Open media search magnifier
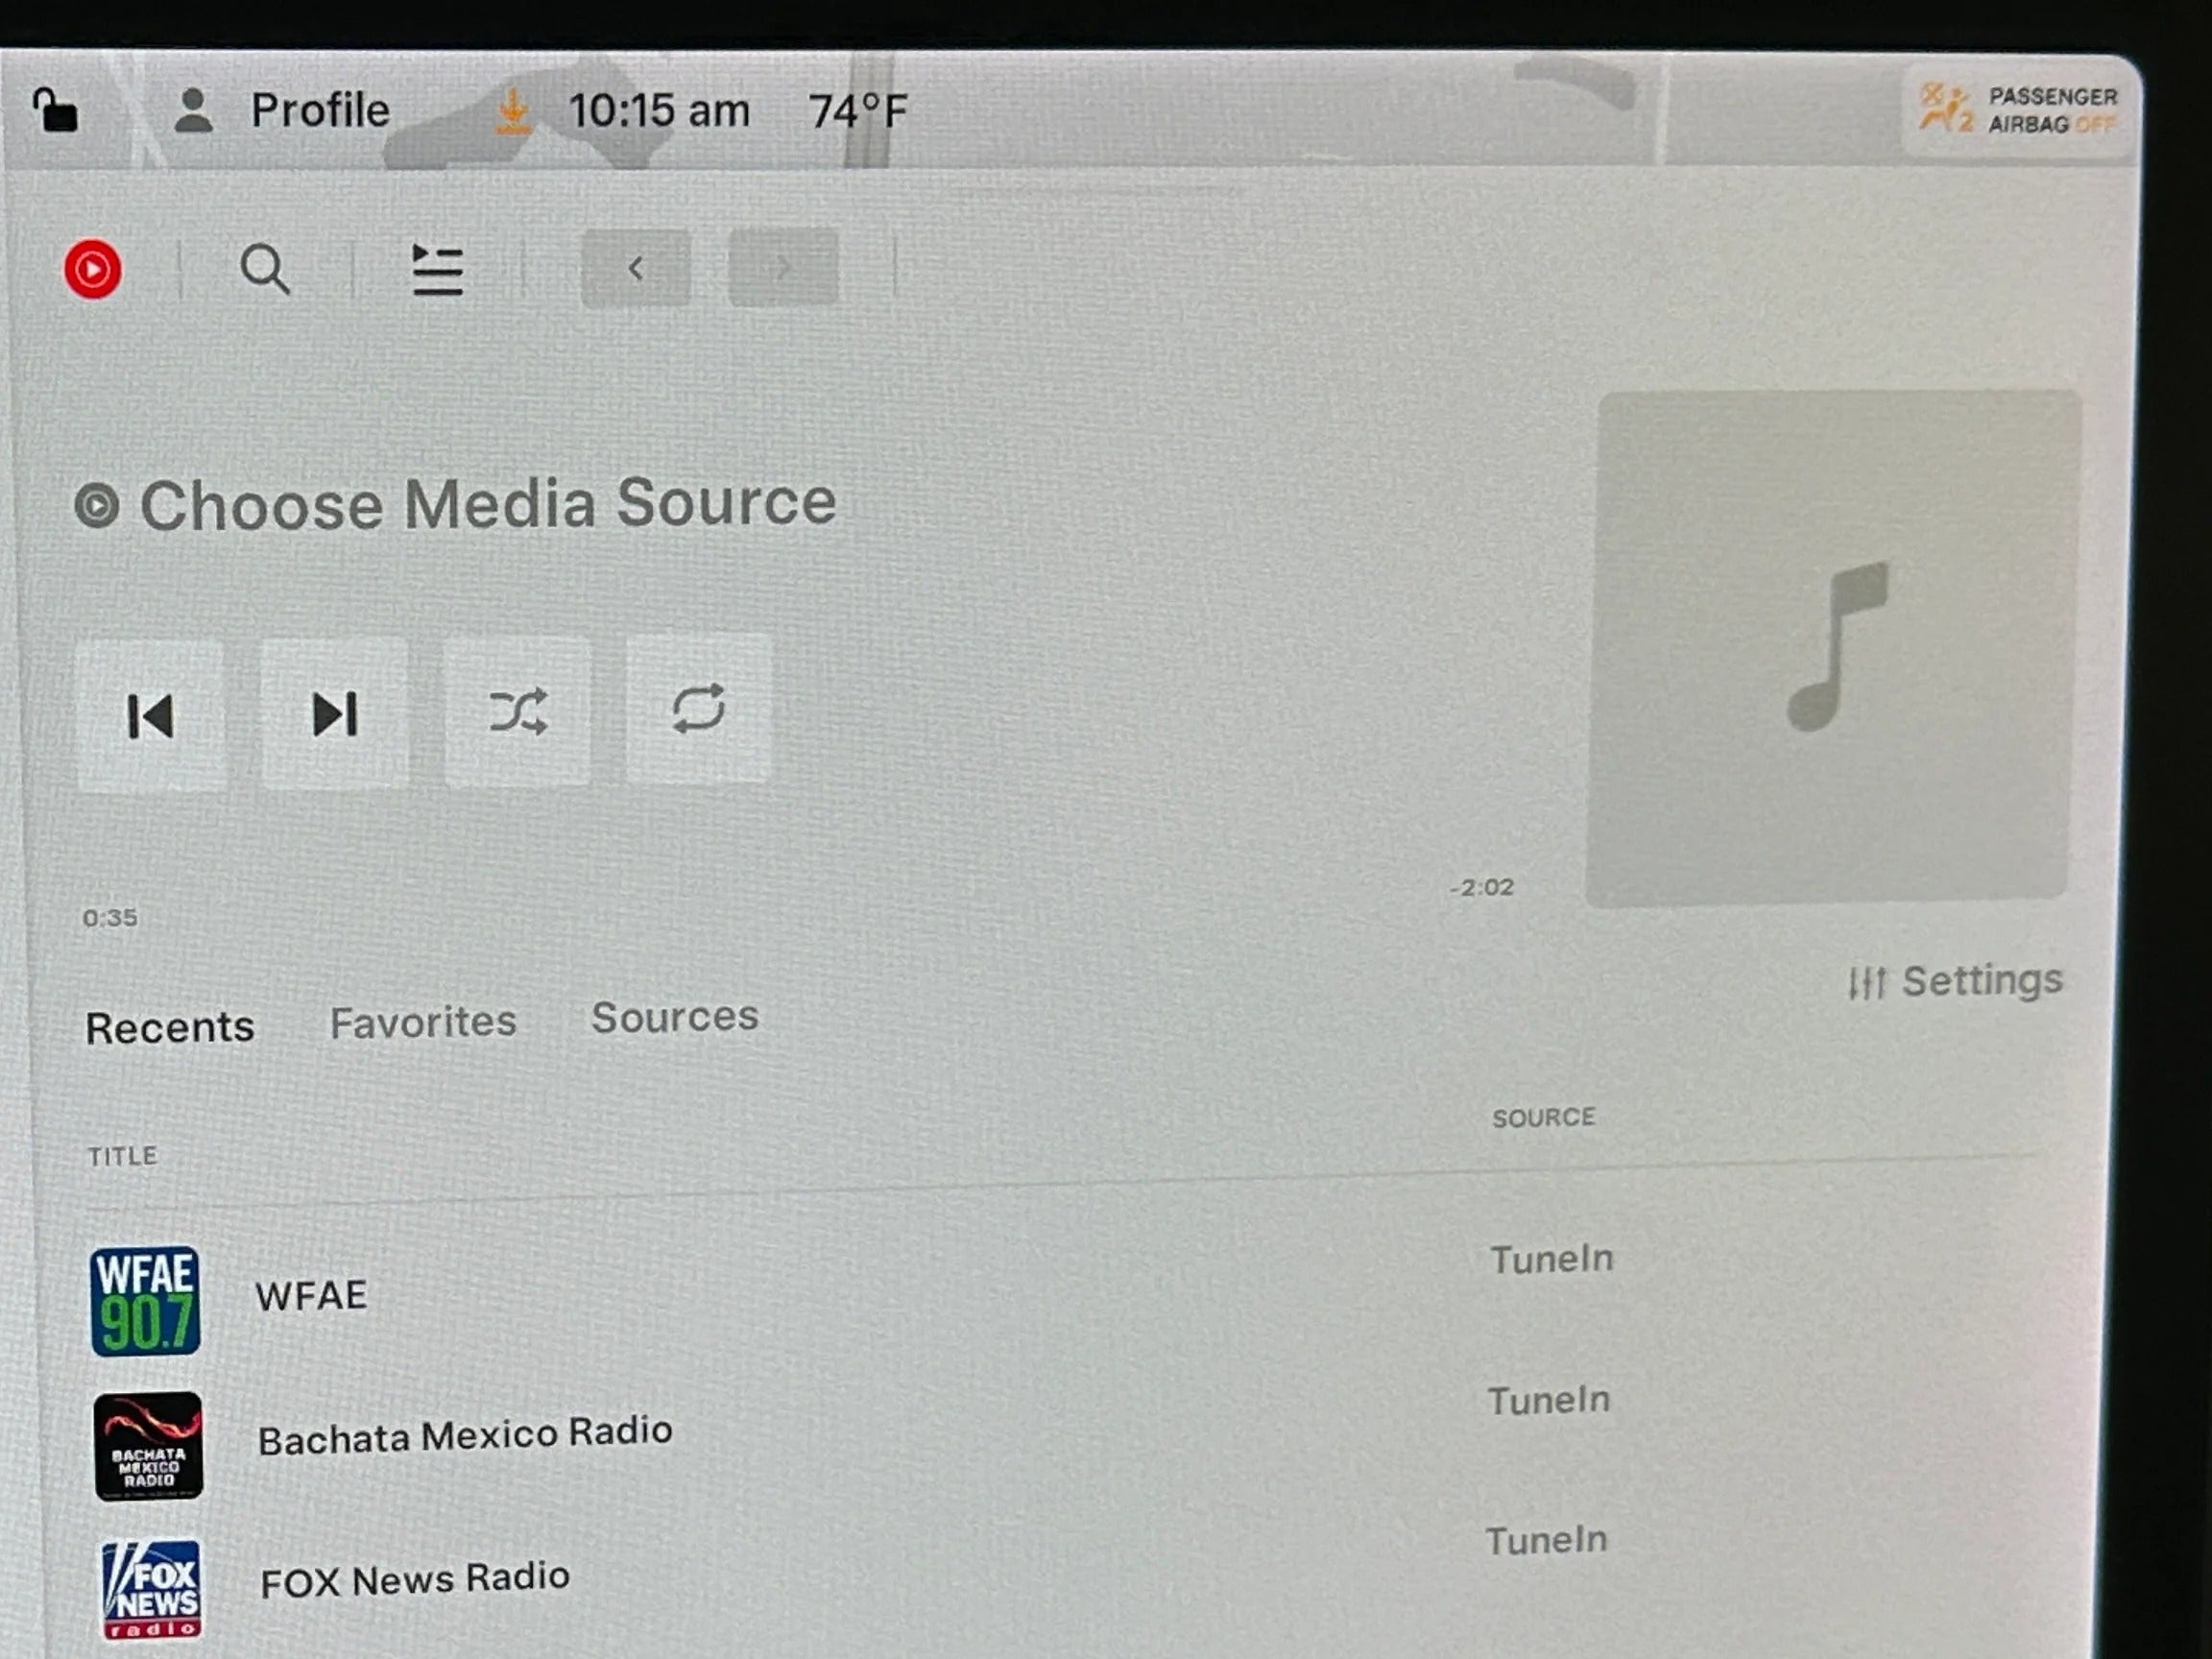This screenshot has height=1659, width=2212. tap(265, 270)
